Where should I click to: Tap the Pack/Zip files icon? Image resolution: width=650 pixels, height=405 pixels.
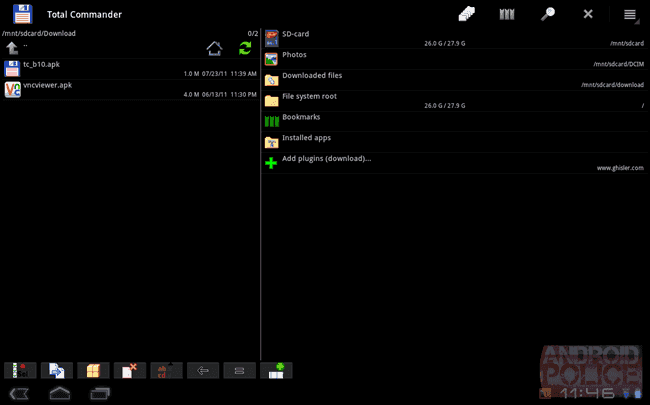click(93, 370)
